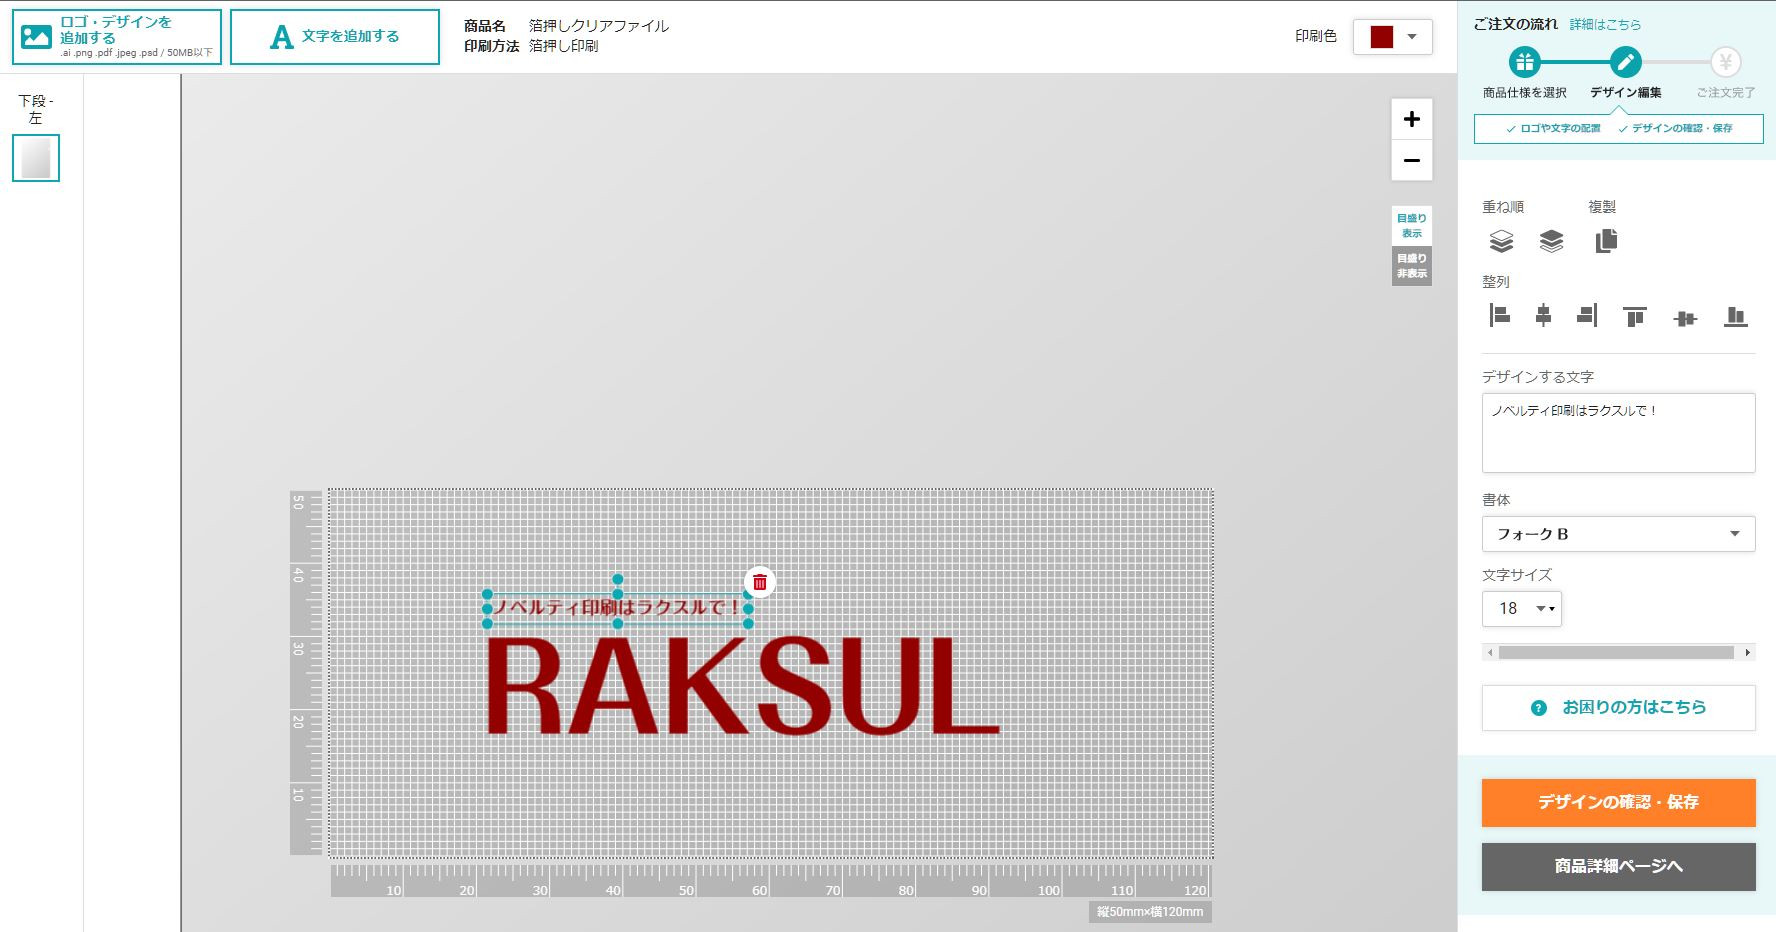The width and height of the screenshot is (1776, 932).
Task: Click the 縦50mm×横120mm size label
Action: (x=1150, y=912)
